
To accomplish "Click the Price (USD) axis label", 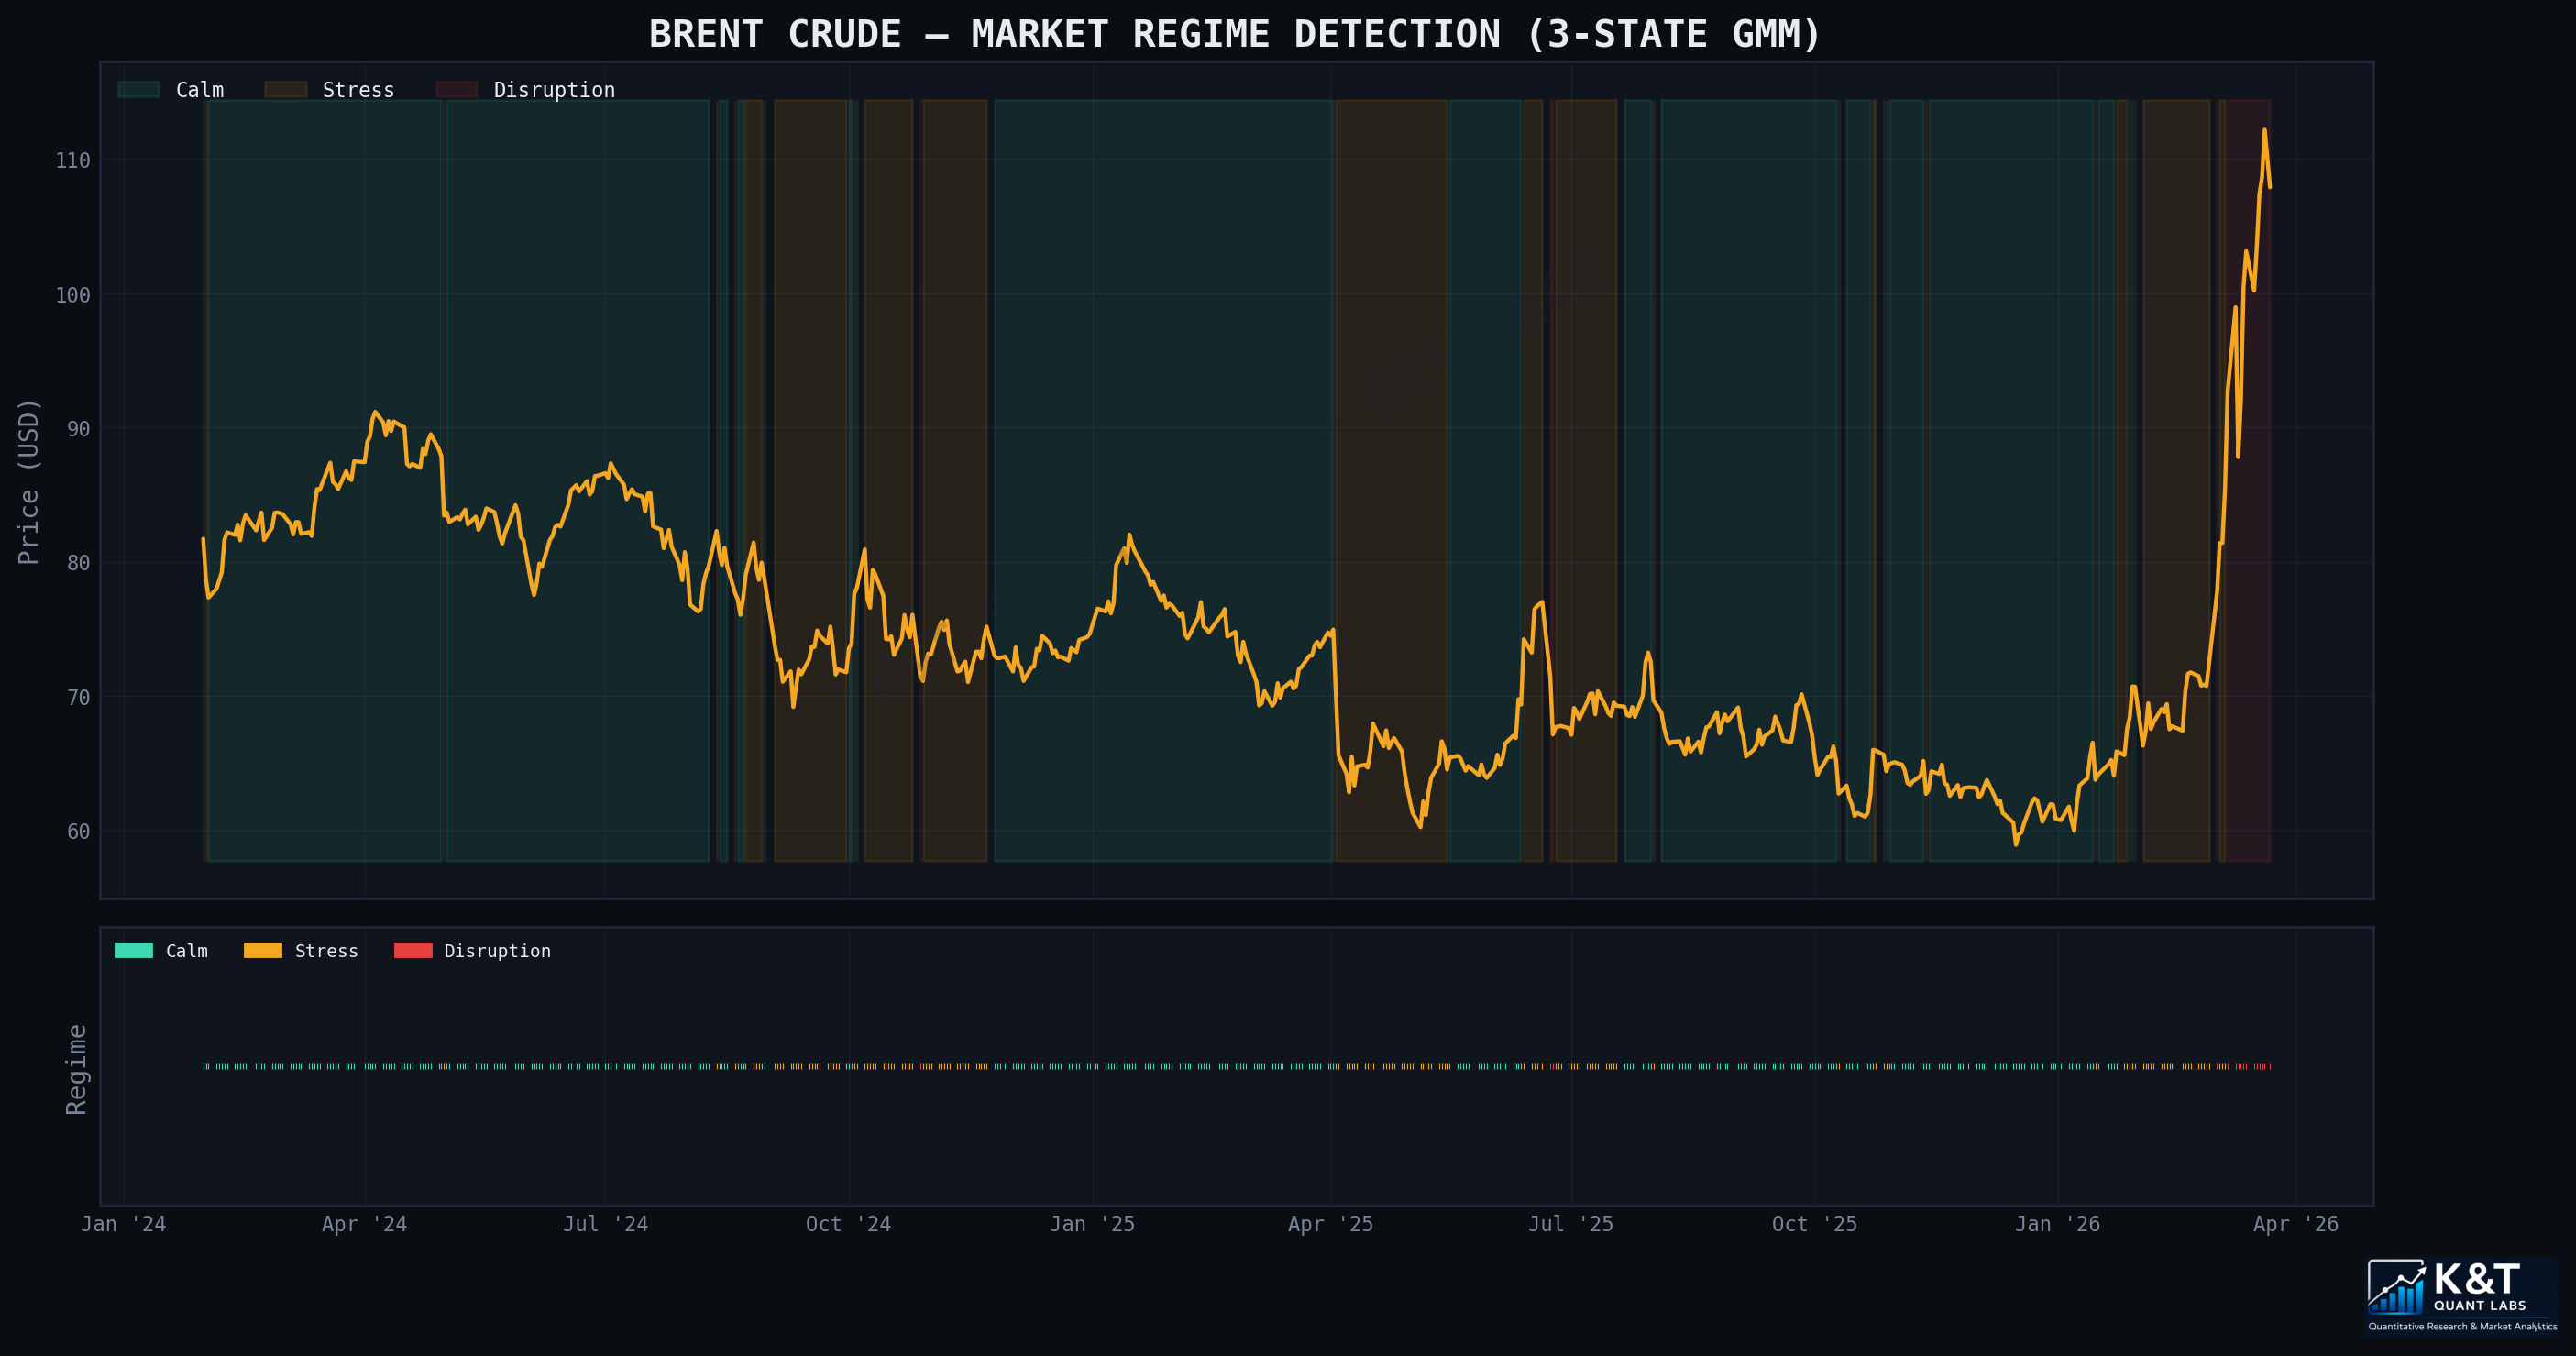I will (29, 481).
